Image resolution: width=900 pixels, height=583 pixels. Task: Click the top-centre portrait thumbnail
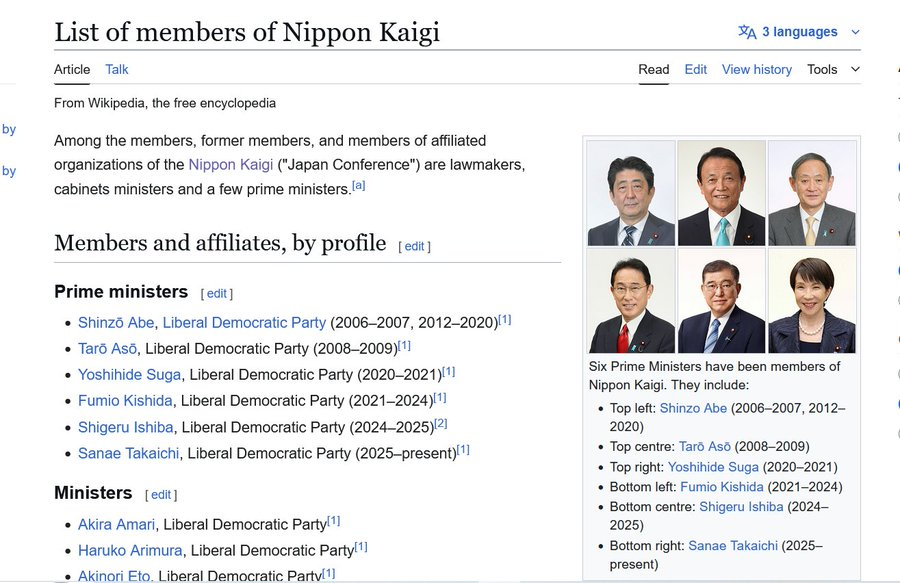721,193
